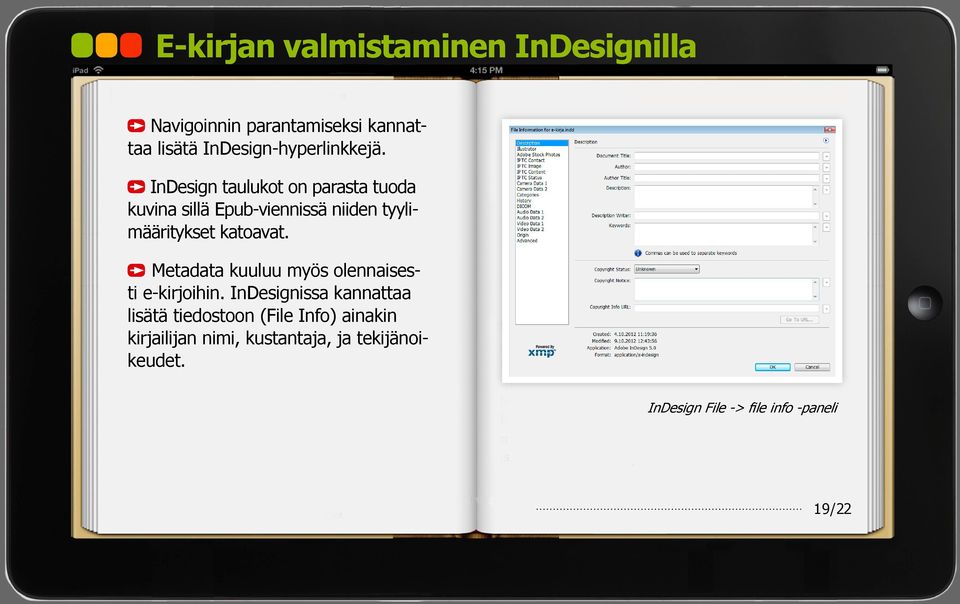This screenshot has height=604, width=960.
Task: Click the red arrow bullet before Navigoinnin
Action: tap(136, 126)
